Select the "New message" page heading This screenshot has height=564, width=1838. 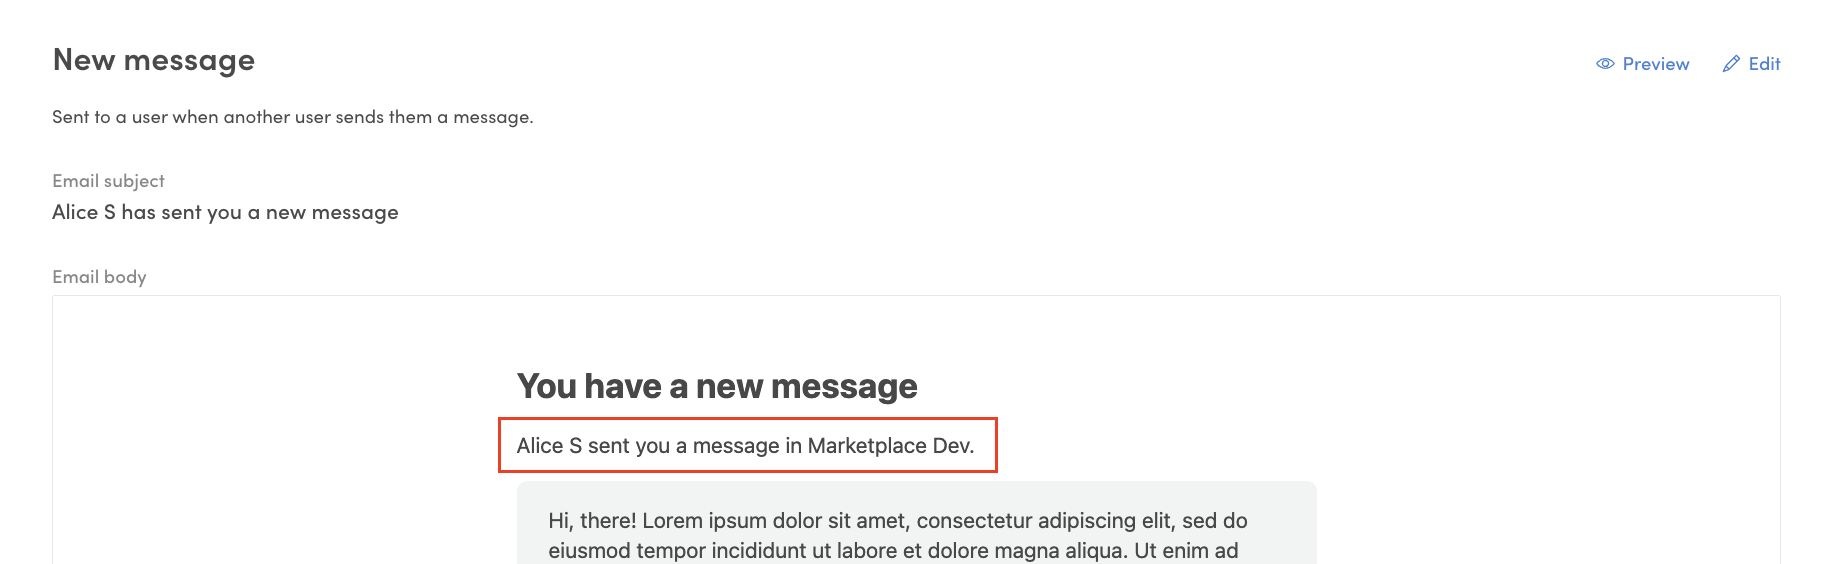point(154,60)
